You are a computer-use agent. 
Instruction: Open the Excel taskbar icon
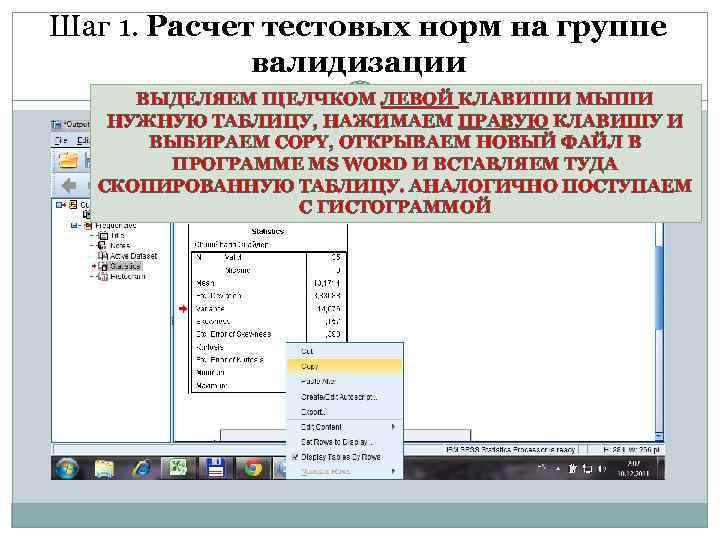coord(178,469)
